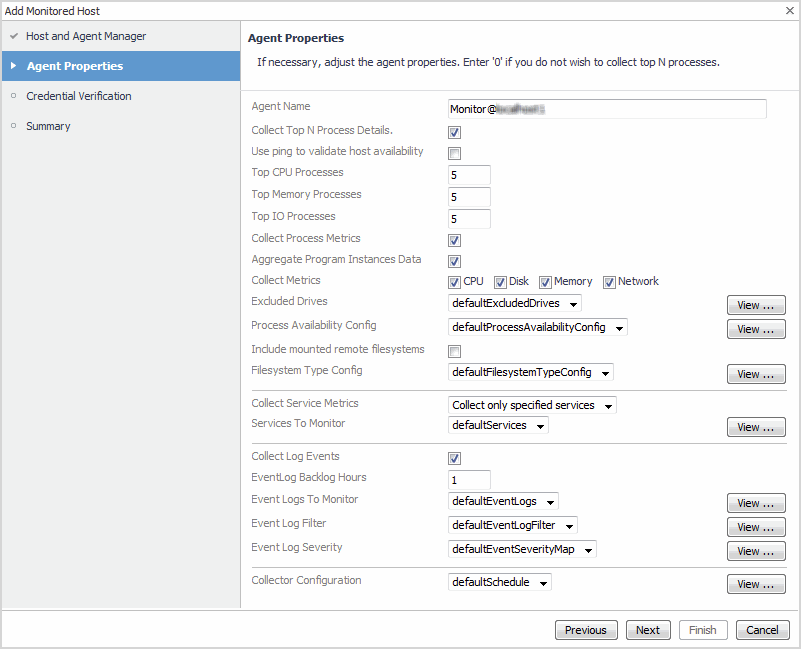This screenshot has height=649, width=801.
Task: Uncheck the Disk metrics checkbox
Action: (x=500, y=283)
